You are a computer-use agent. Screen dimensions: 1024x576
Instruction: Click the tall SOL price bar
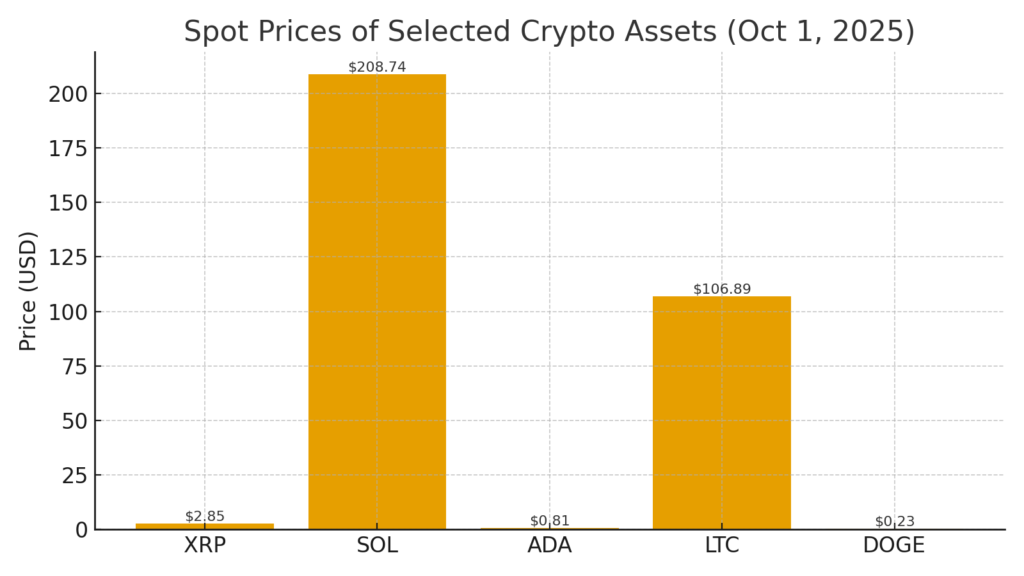click(x=377, y=300)
